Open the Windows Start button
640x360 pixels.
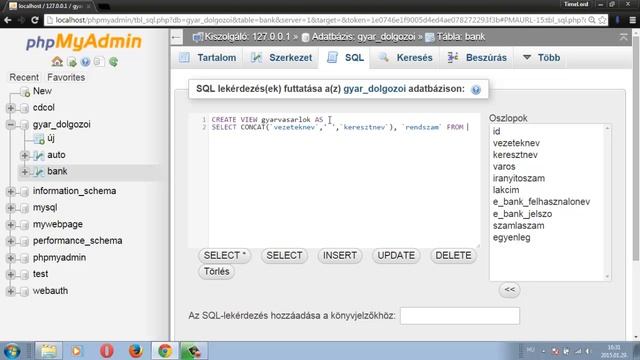12,351
